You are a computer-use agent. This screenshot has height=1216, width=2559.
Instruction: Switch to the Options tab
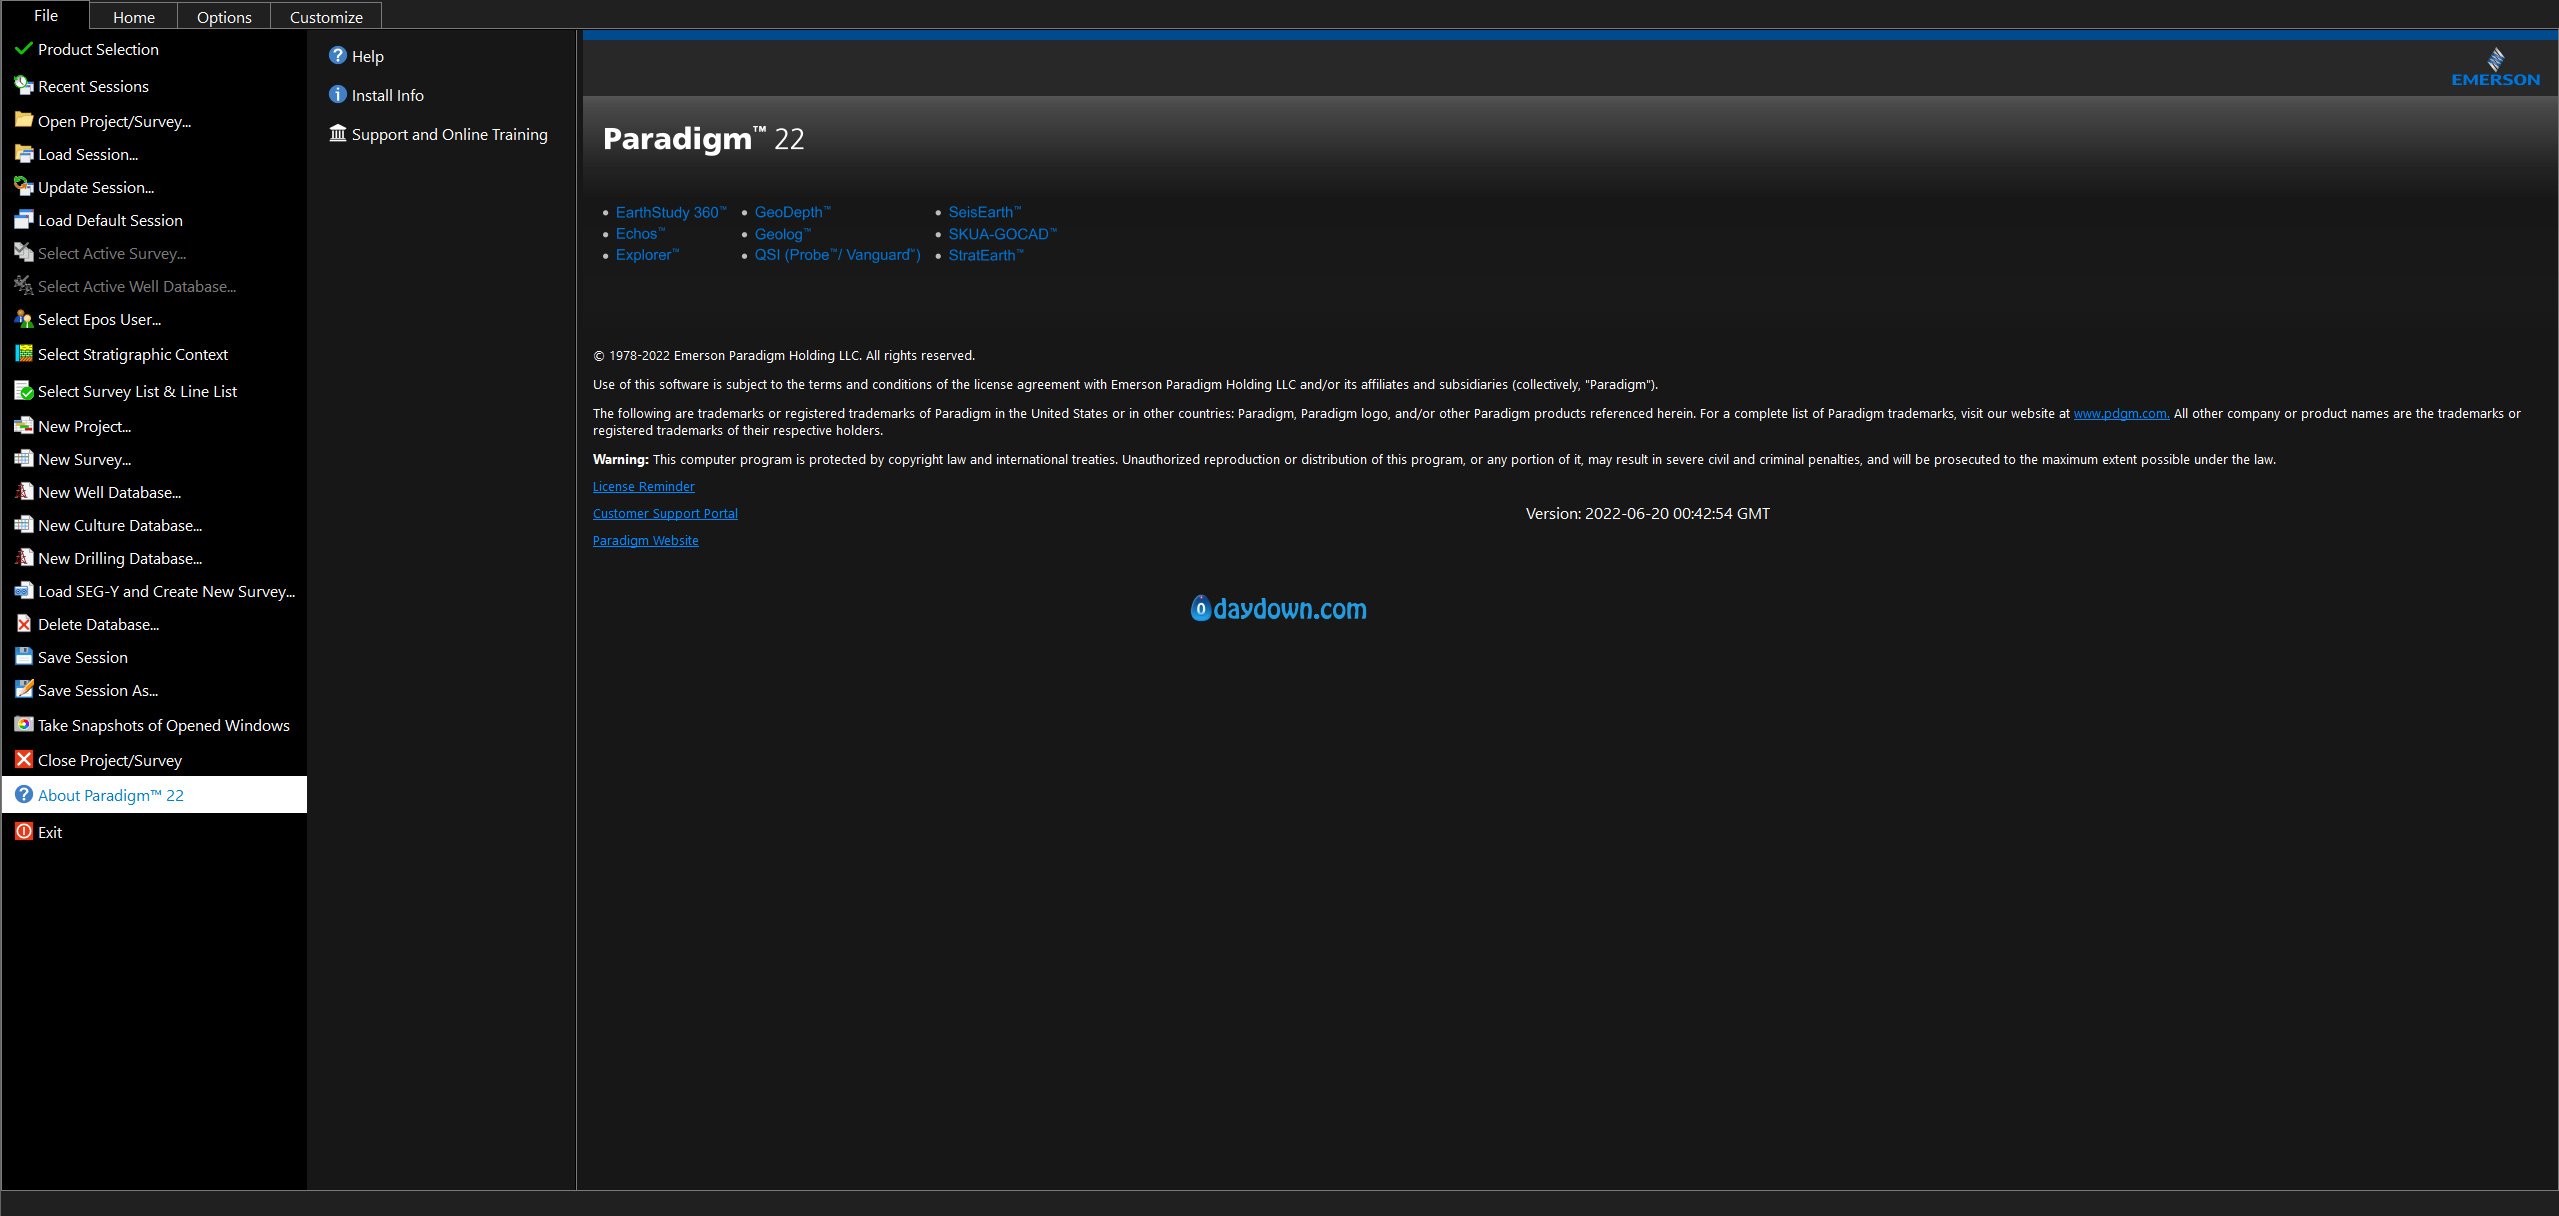pos(224,17)
